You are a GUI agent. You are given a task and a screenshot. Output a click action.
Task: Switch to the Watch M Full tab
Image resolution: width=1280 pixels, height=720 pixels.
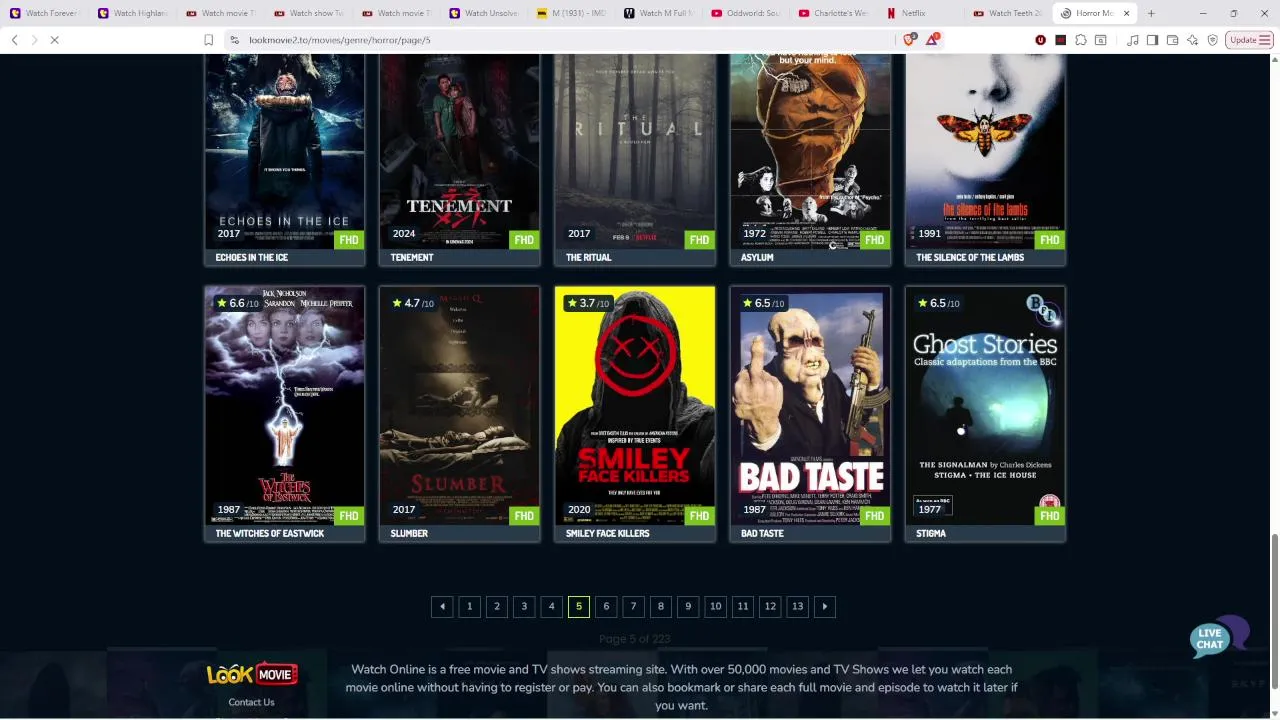click(x=660, y=13)
